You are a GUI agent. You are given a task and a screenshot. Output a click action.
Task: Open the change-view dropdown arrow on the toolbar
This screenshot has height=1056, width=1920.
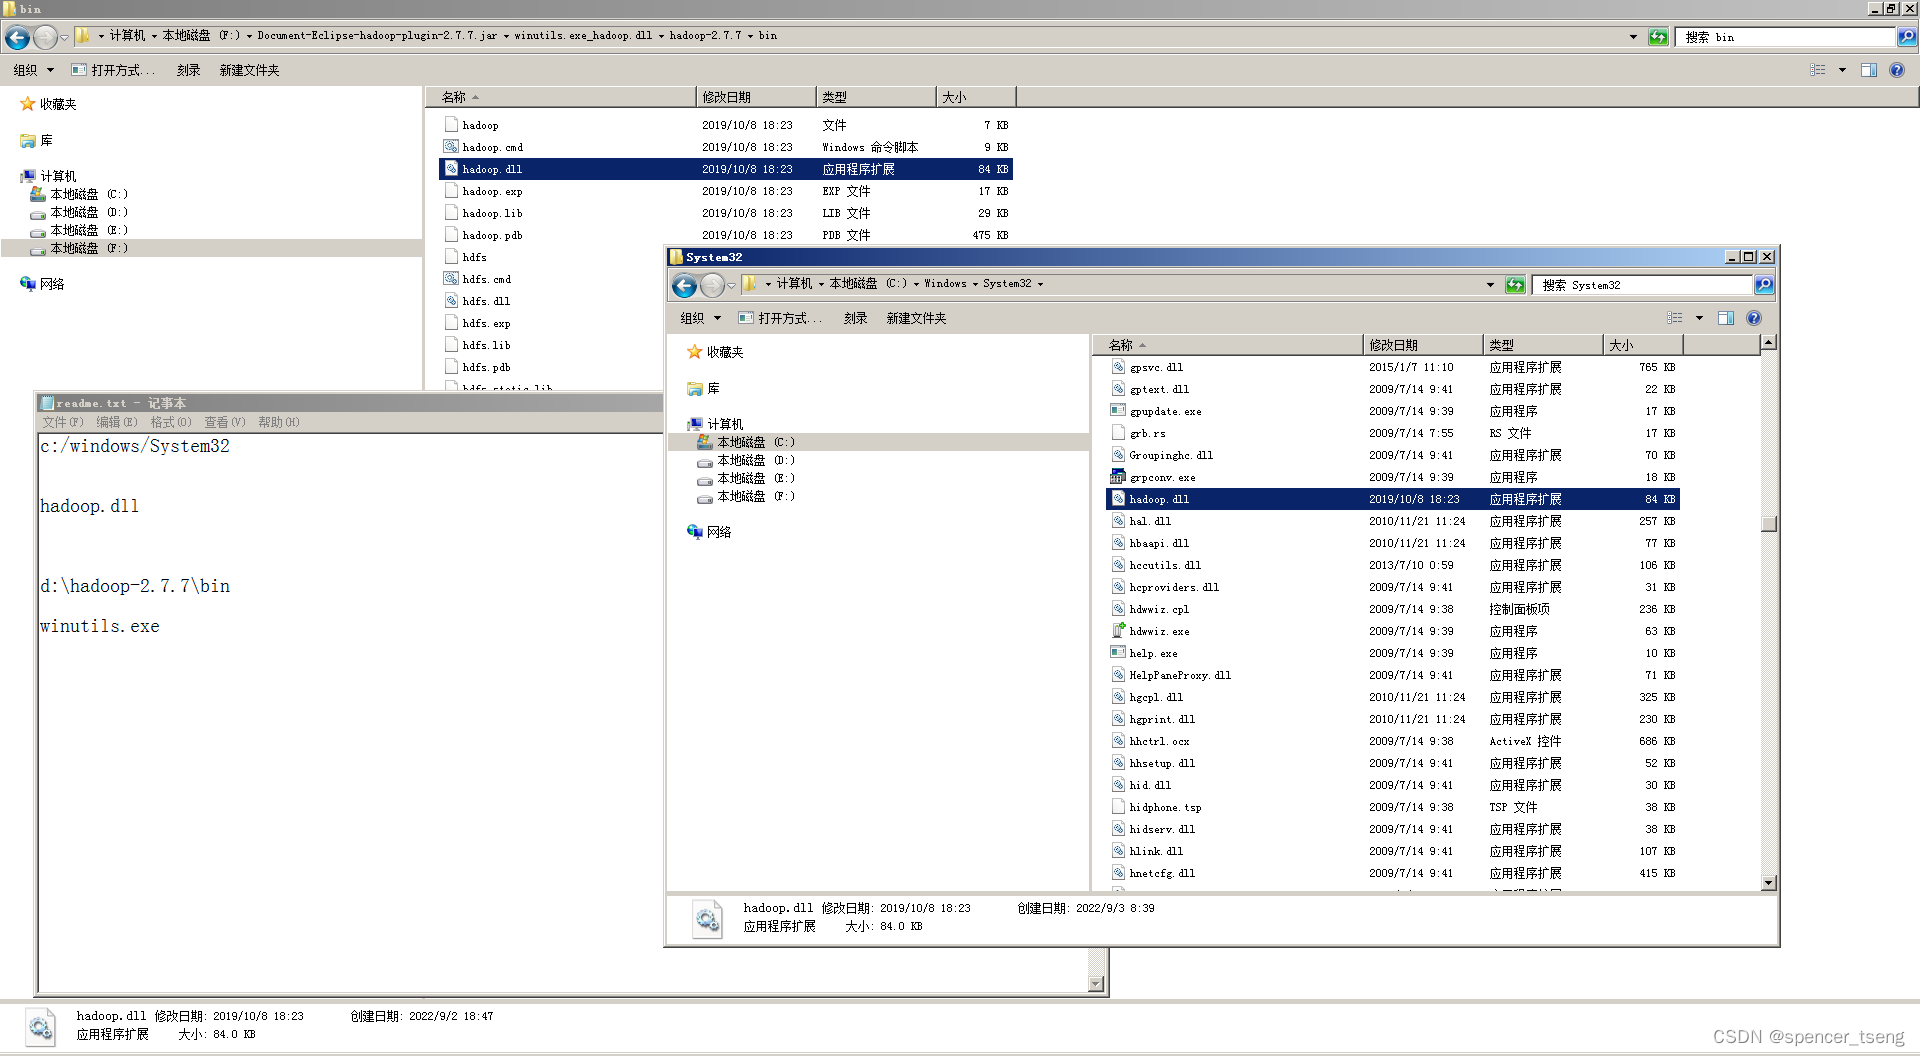pyautogui.click(x=1840, y=70)
